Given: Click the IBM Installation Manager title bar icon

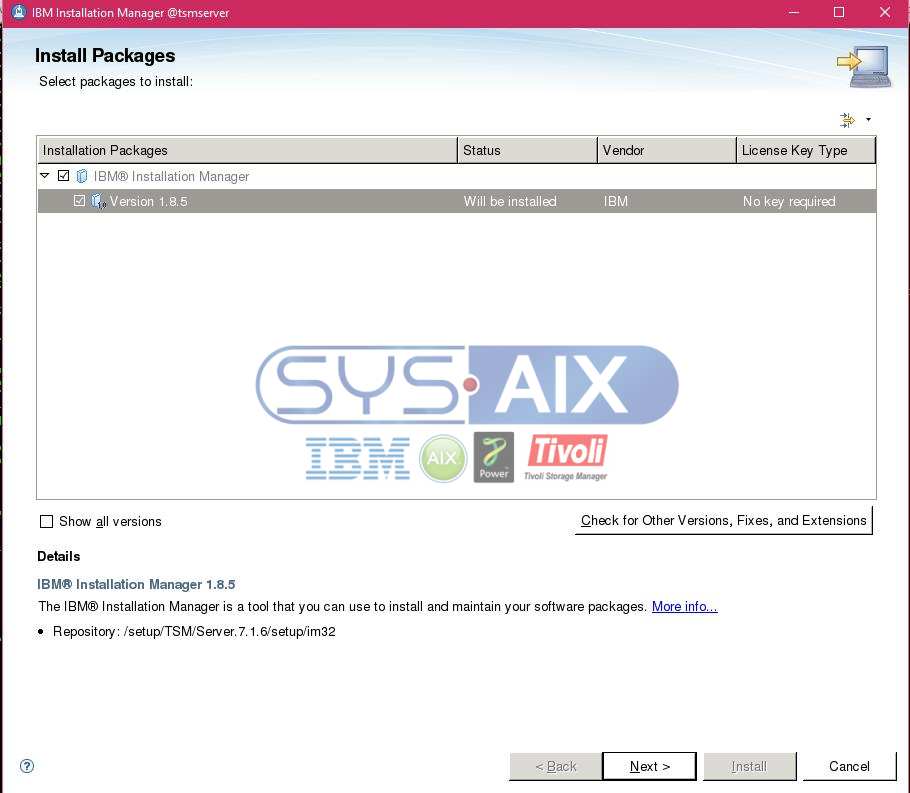Looking at the screenshot, I should pos(19,12).
